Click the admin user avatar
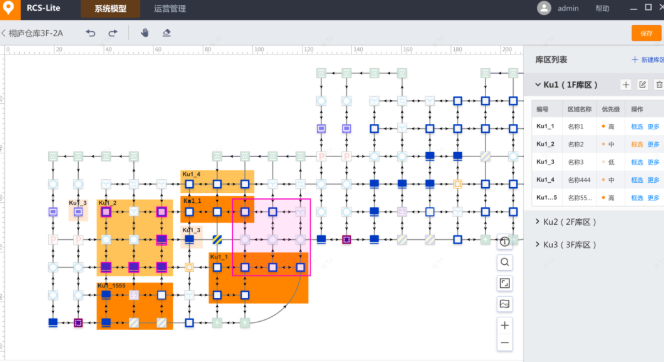This screenshot has height=362, width=664. [544, 8]
